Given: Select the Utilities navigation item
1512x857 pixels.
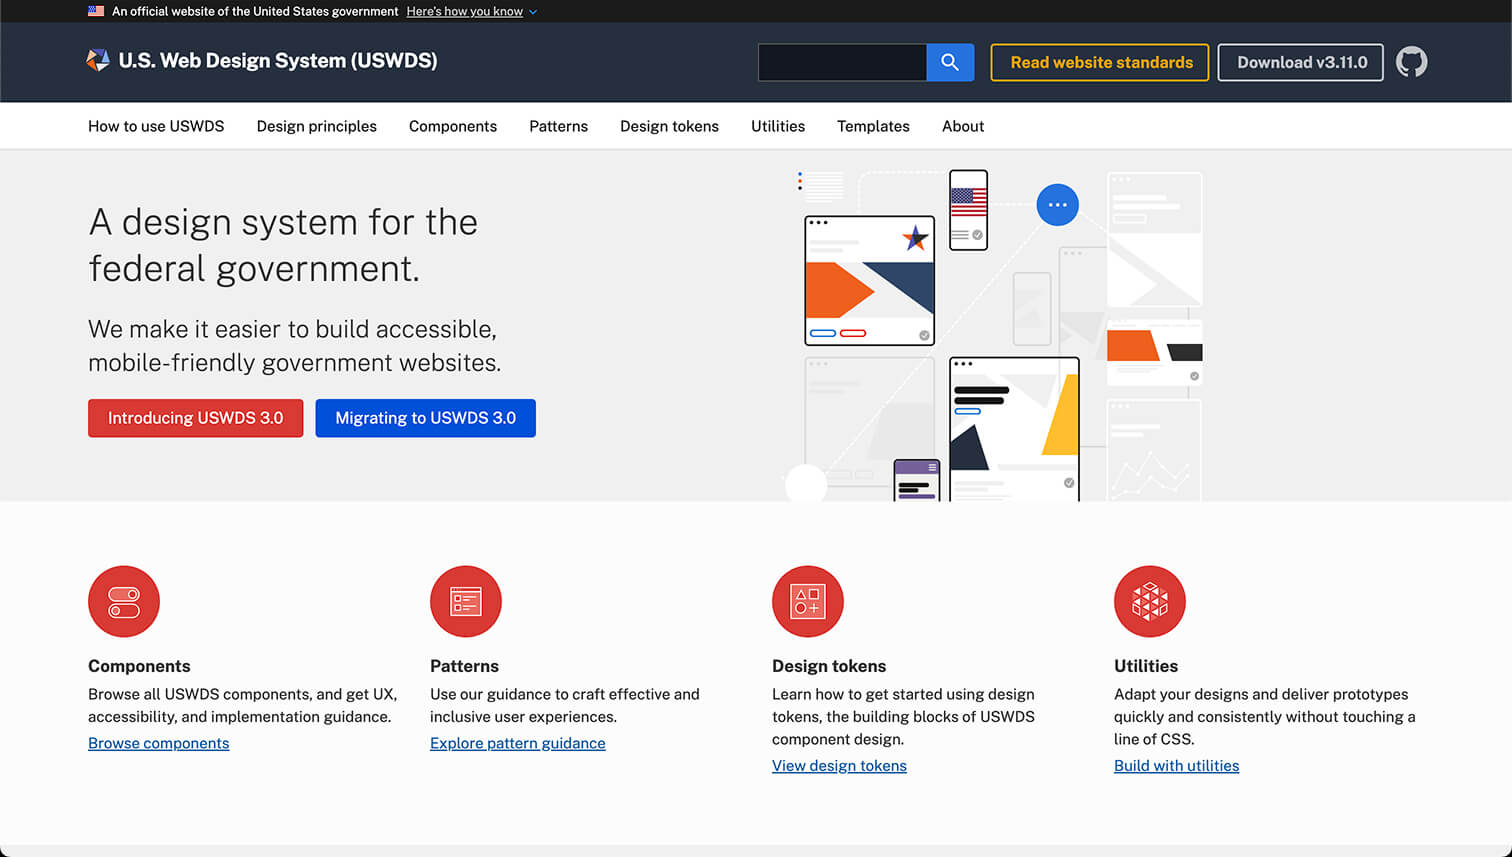Looking at the screenshot, I should 778,126.
